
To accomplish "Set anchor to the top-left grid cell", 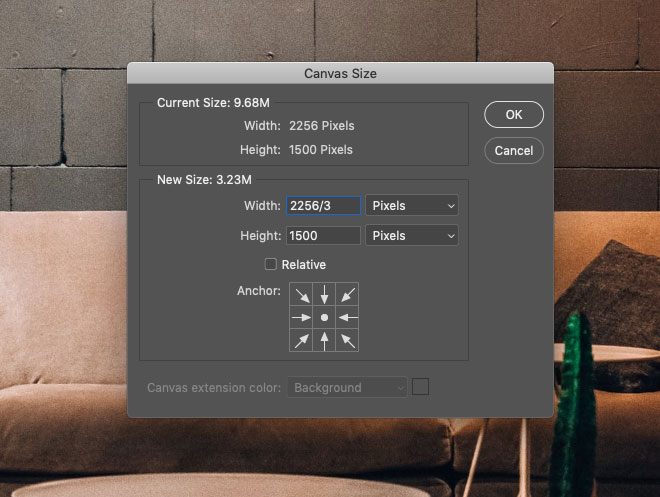I will pos(301,294).
